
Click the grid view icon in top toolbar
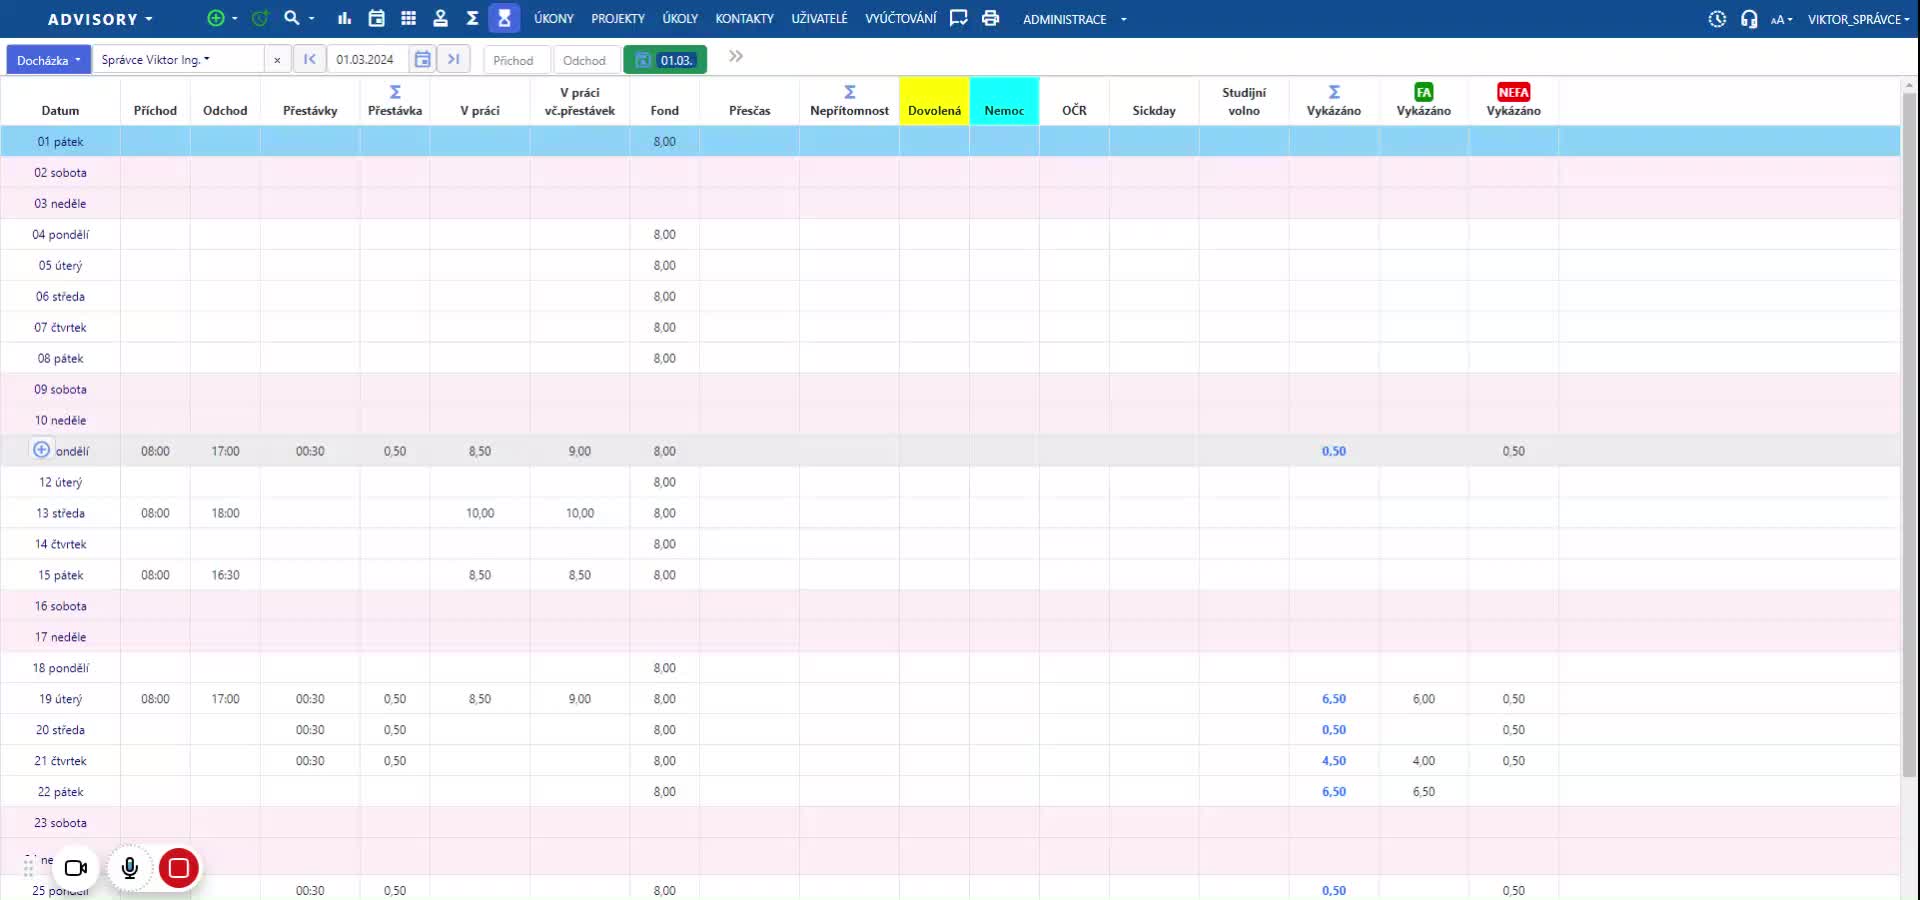(x=408, y=18)
